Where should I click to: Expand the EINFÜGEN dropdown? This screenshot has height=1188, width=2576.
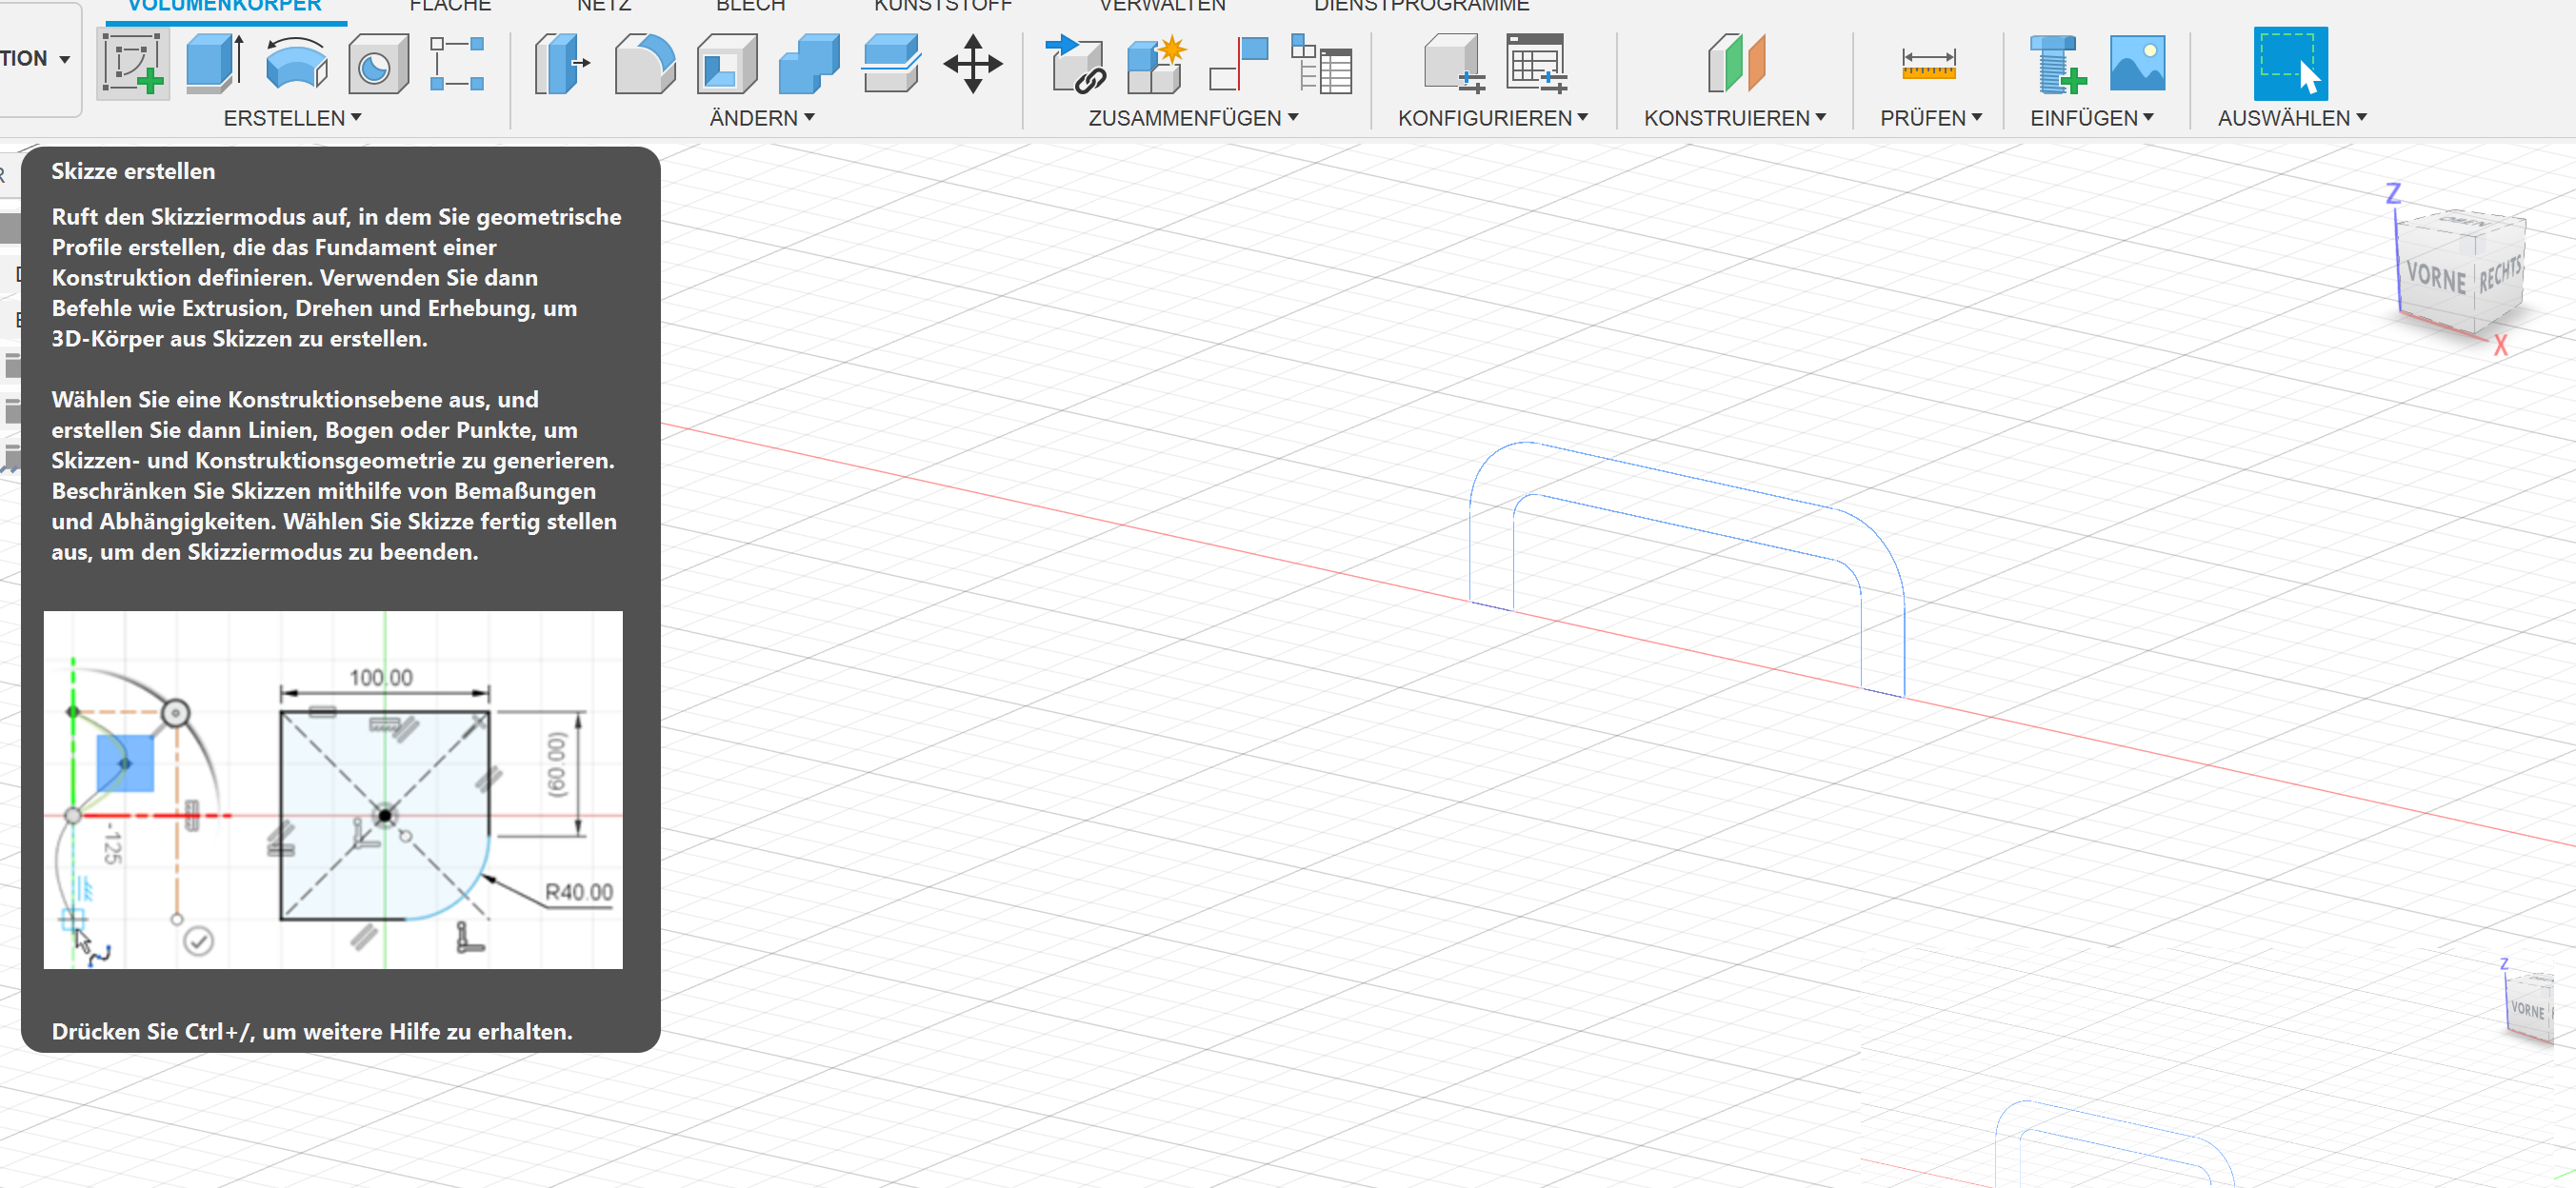(x=2091, y=118)
